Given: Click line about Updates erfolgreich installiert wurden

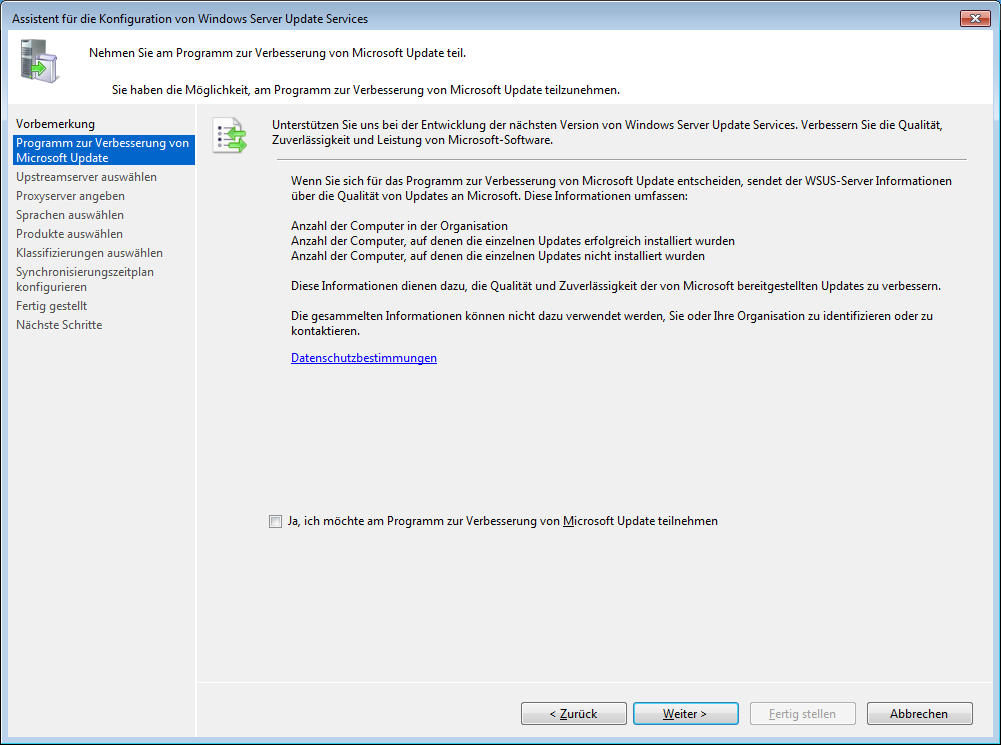Looking at the screenshot, I should point(513,241).
